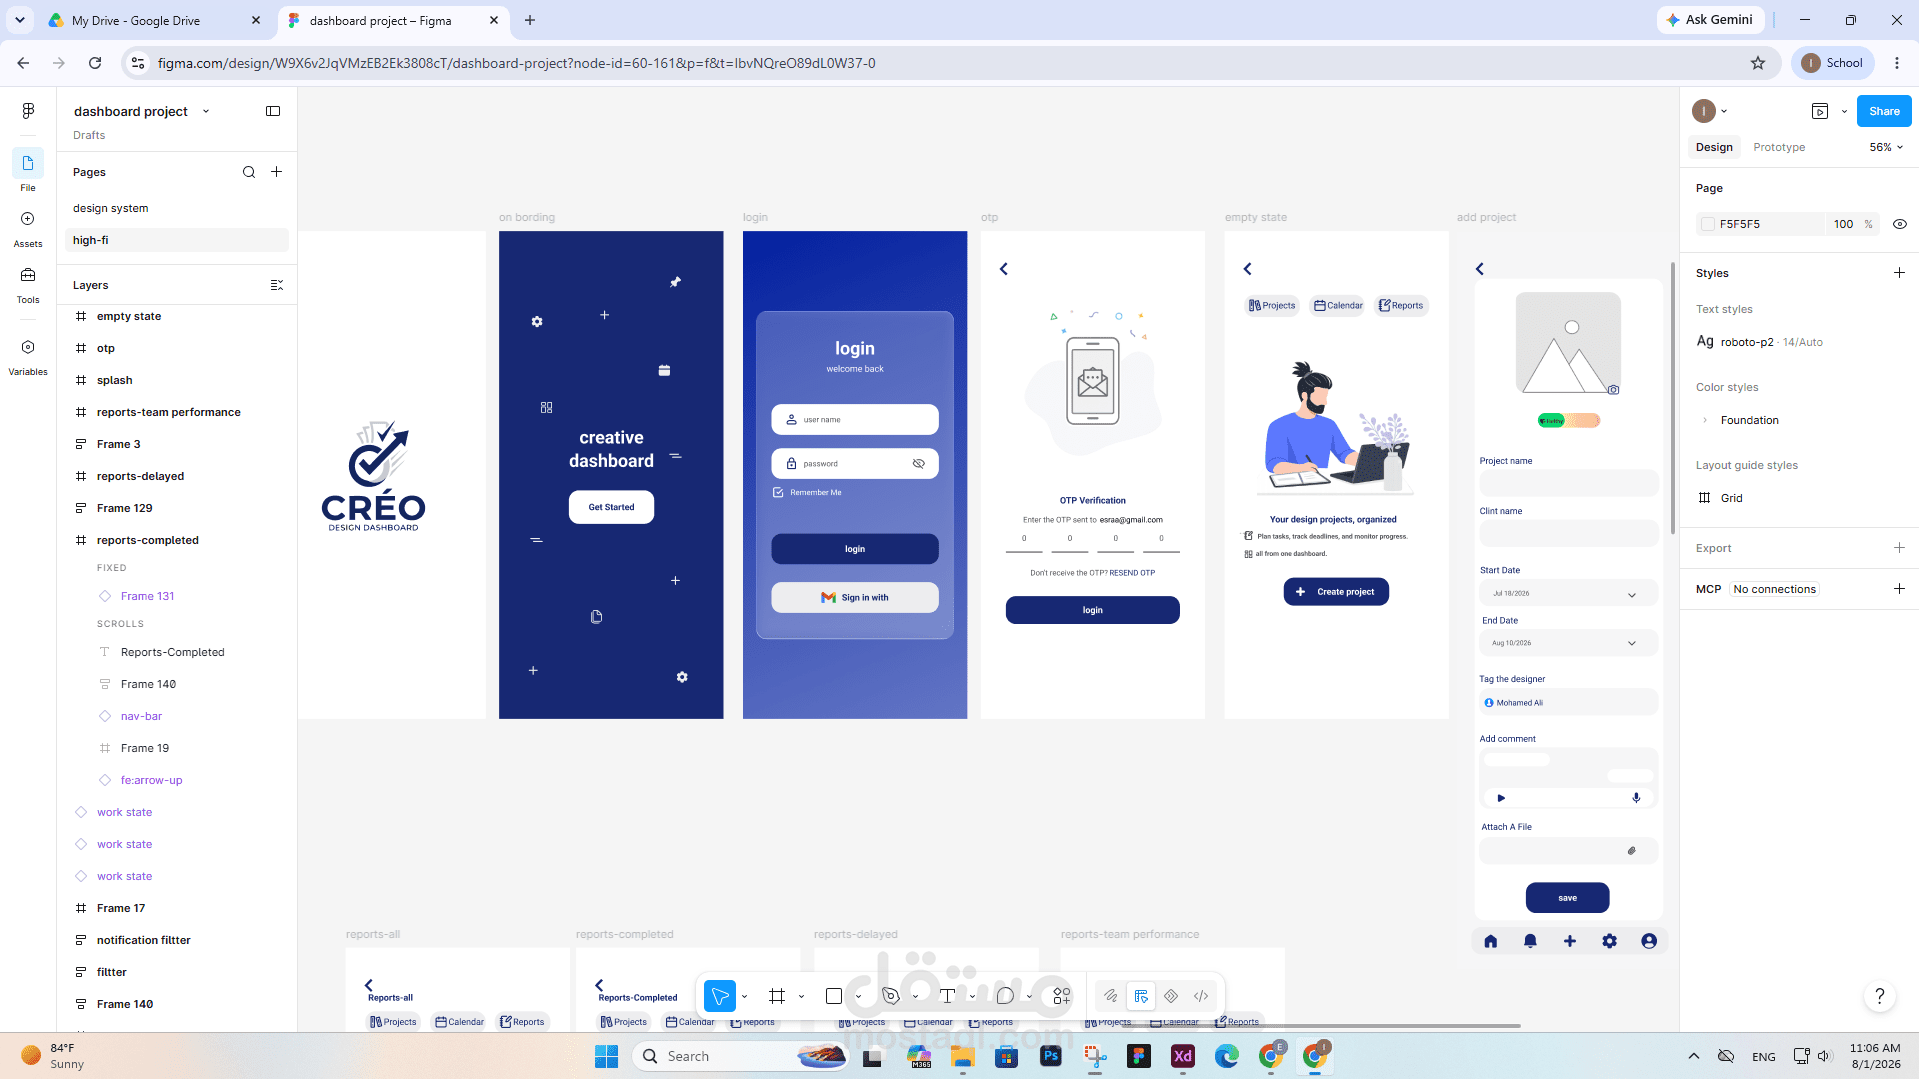Expand the Foundation color styles group
Image resolution: width=1919 pixels, height=1079 pixels.
[x=1705, y=420]
